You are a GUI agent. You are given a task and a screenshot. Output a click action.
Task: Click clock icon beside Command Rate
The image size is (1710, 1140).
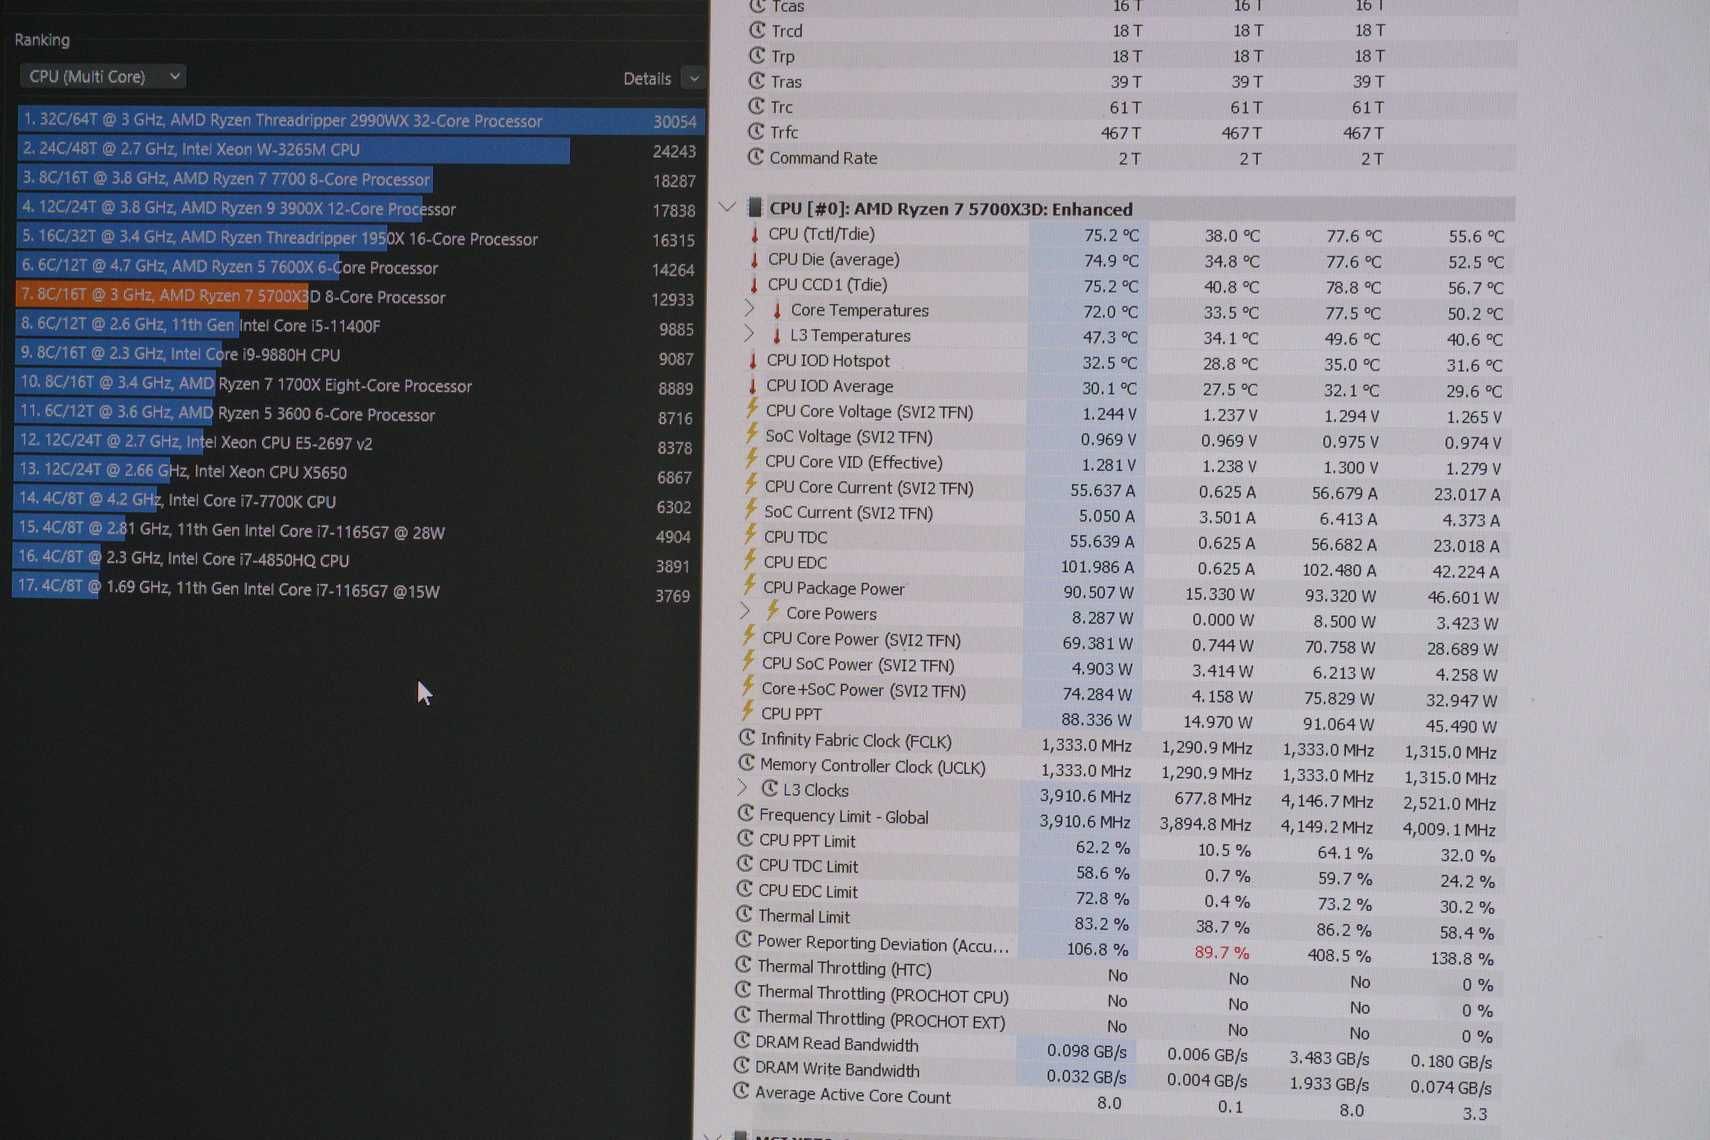point(756,157)
